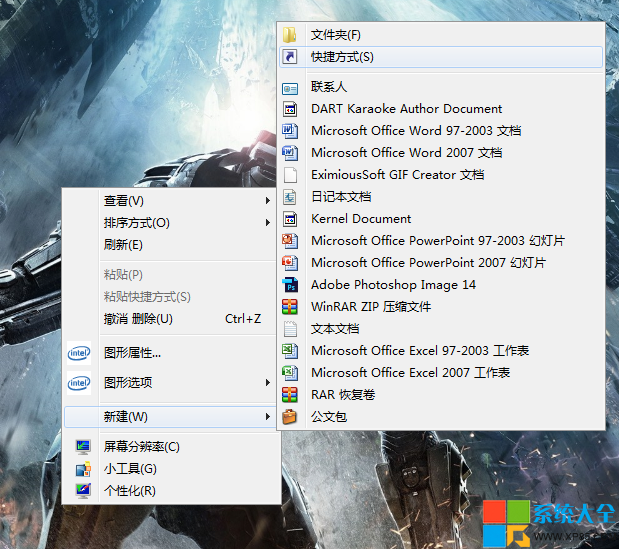Create Microsoft Office PowerPoint 2007 幻灯片
This screenshot has width=619, height=549.
(441, 263)
